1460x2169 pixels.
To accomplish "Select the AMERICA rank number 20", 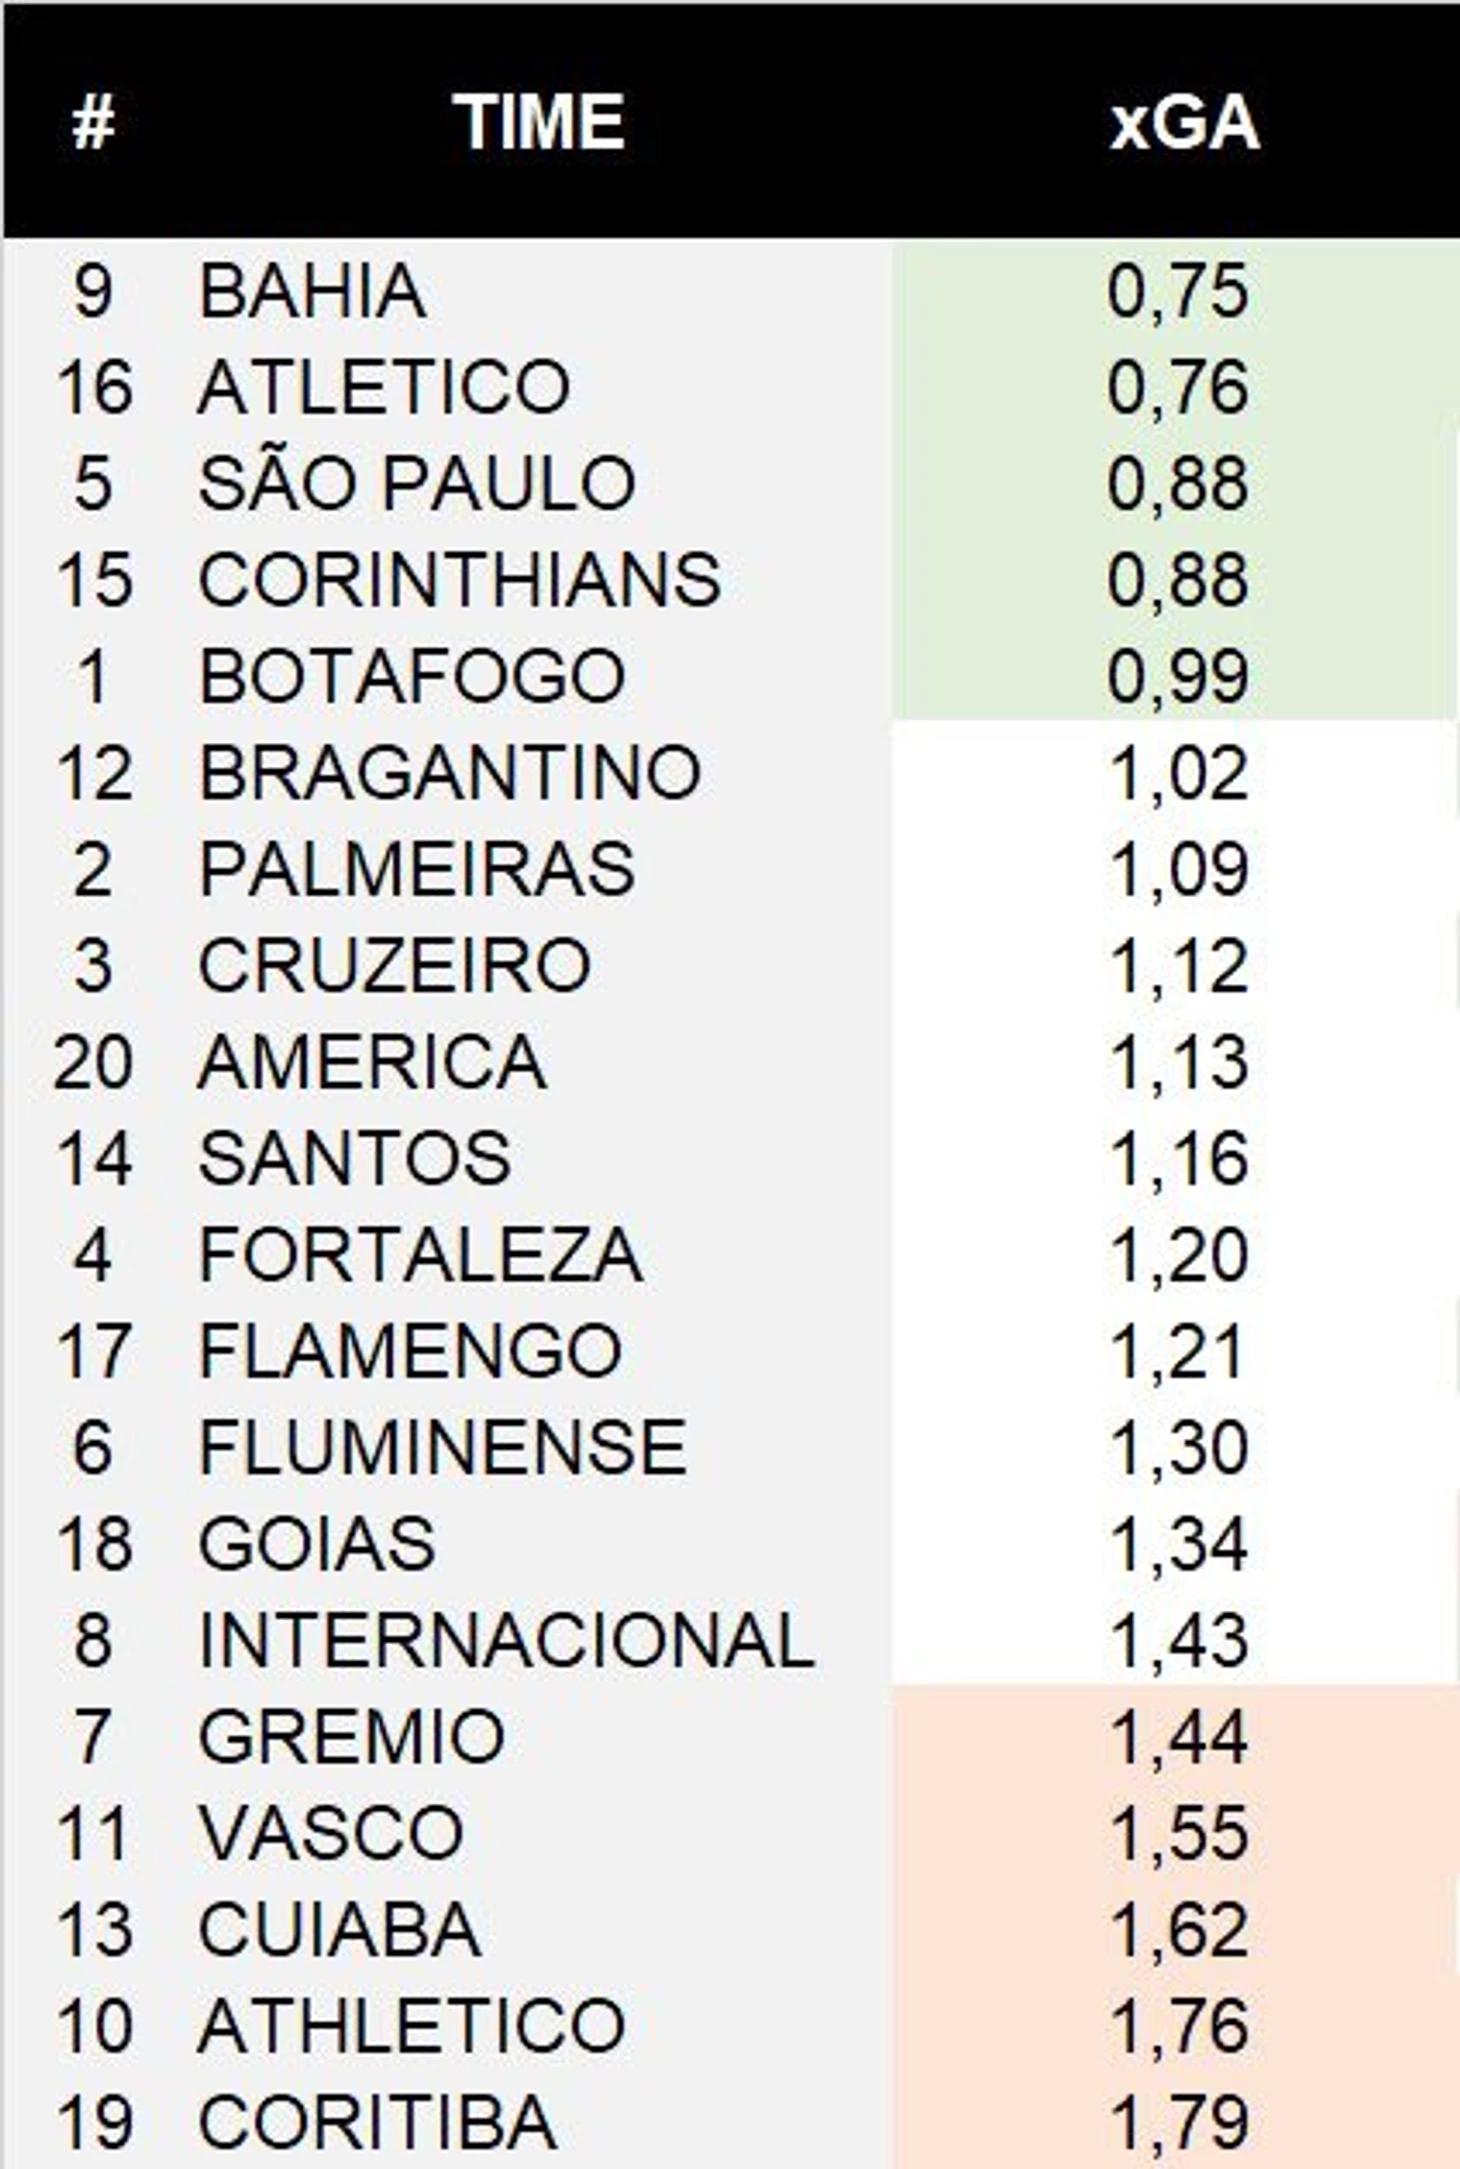I will pyautogui.click(x=93, y=1062).
